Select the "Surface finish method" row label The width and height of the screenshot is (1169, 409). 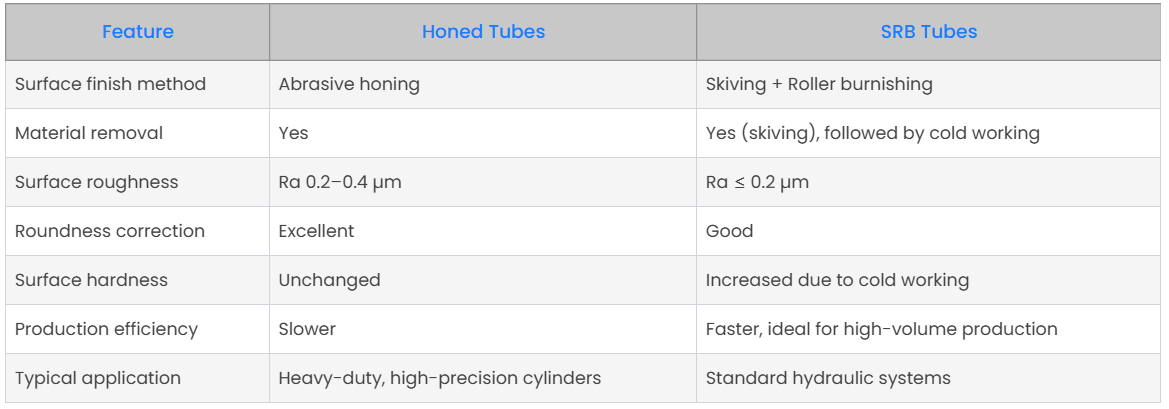[x=110, y=84]
